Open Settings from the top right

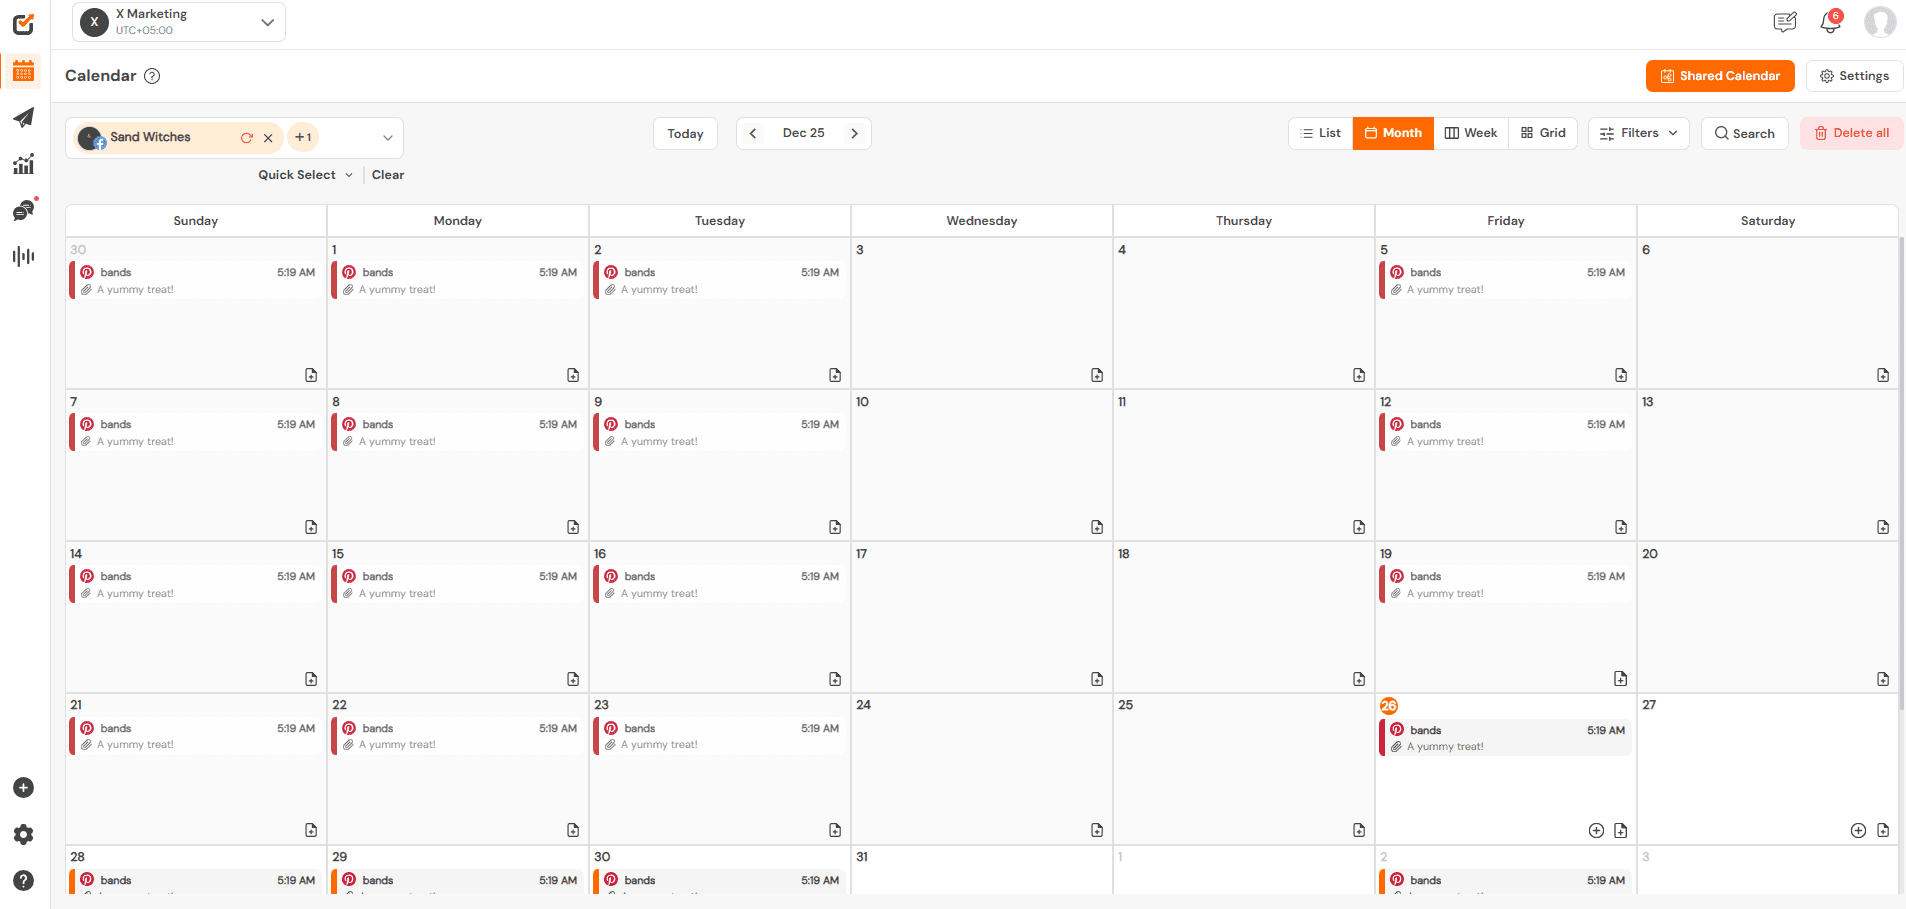1853,75
